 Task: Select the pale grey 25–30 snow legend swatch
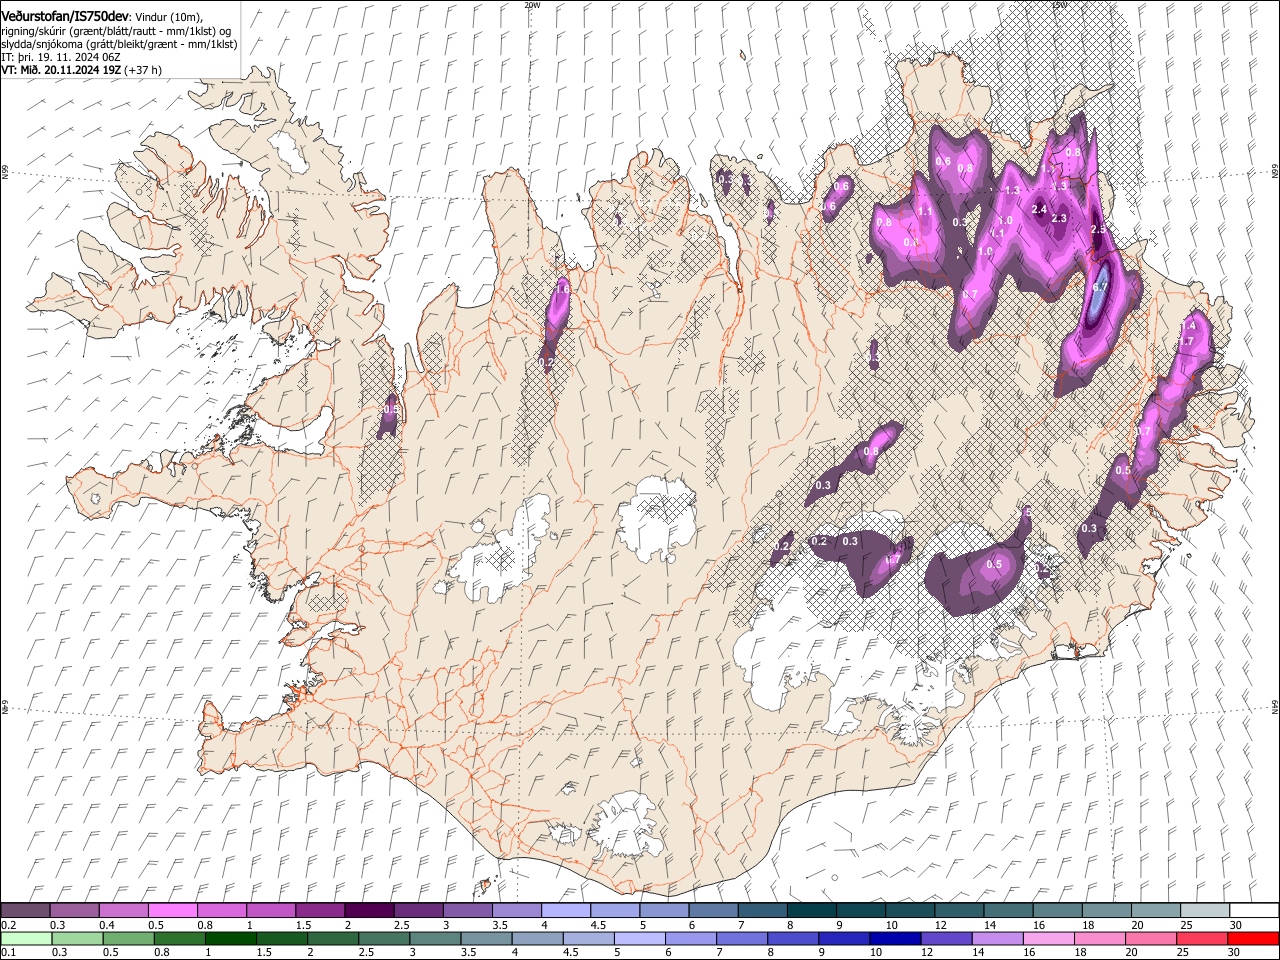1205,910
